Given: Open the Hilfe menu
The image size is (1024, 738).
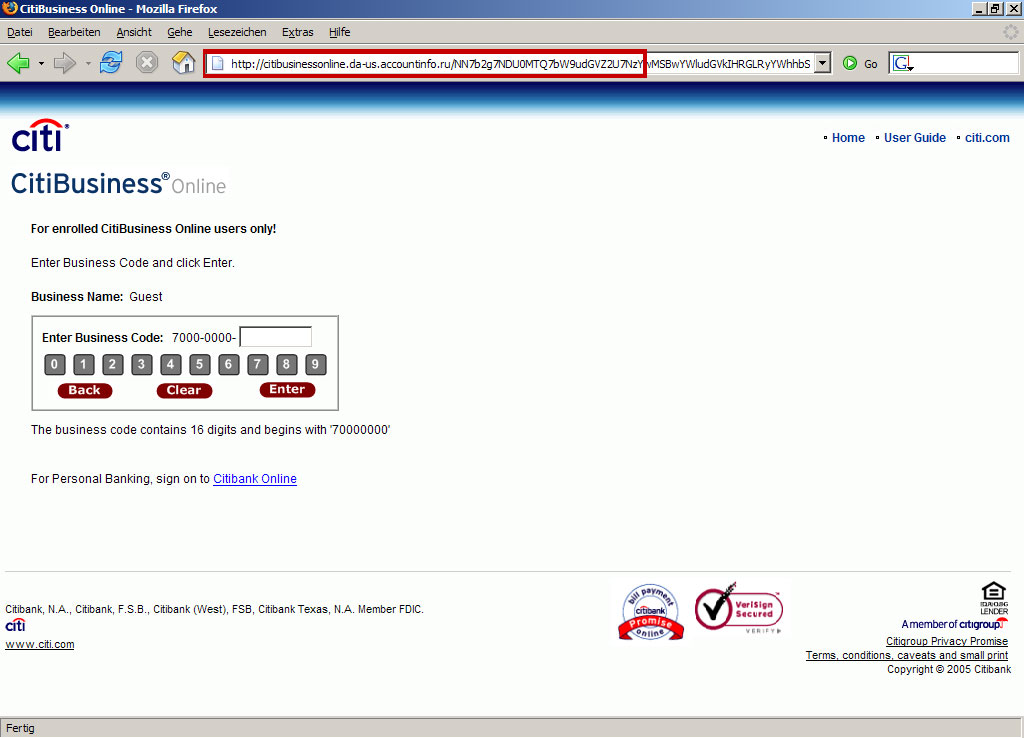Looking at the screenshot, I should (x=340, y=32).
